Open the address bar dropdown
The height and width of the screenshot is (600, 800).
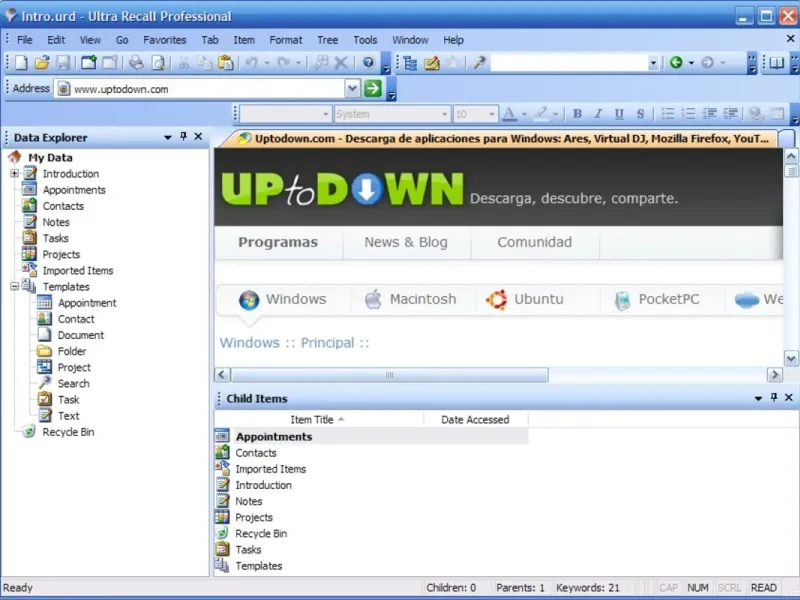[352, 88]
